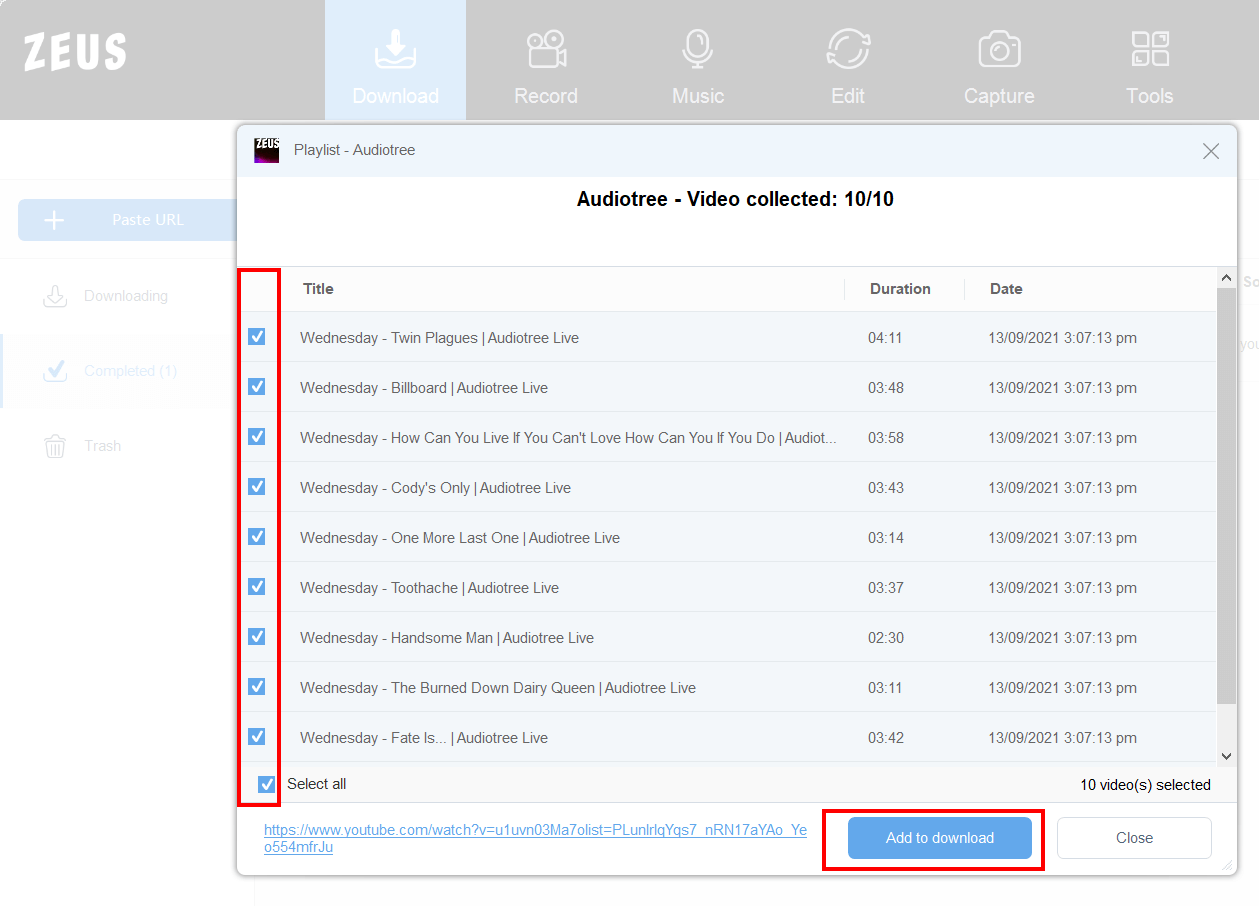Uncheck Billboard video checkbox
1259x906 pixels.
[257, 387]
